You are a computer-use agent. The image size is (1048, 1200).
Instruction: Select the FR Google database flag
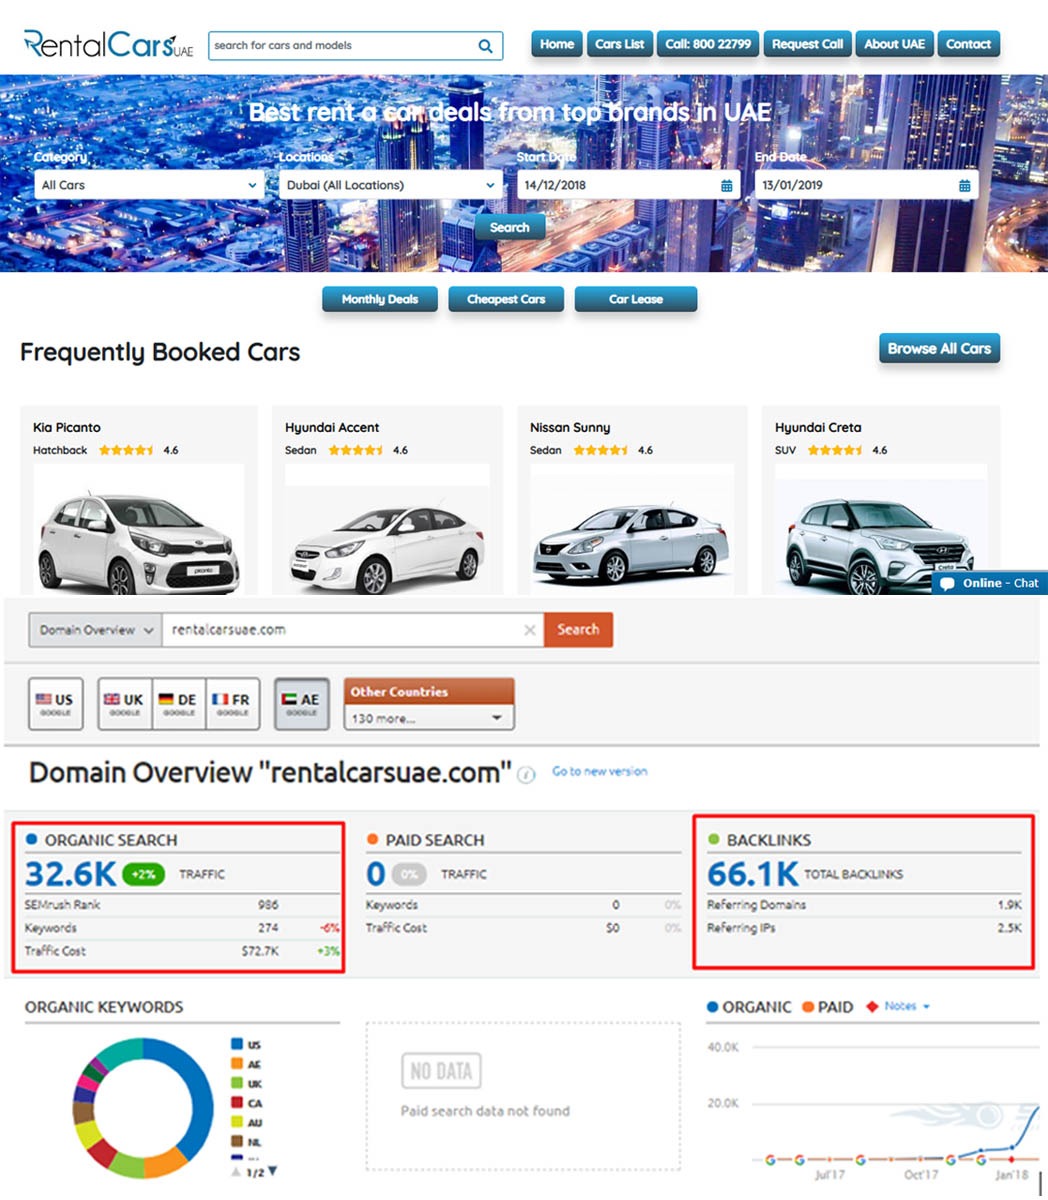click(x=232, y=704)
